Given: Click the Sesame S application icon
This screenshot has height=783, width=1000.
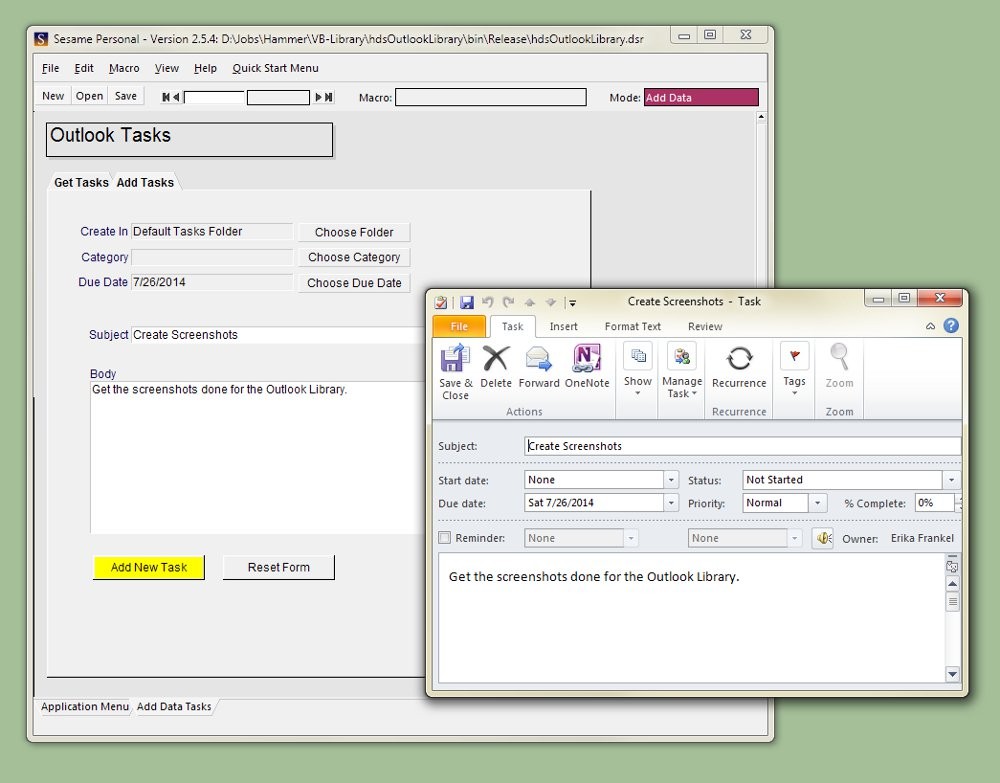Looking at the screenshot, I should [x=41, y=39].
